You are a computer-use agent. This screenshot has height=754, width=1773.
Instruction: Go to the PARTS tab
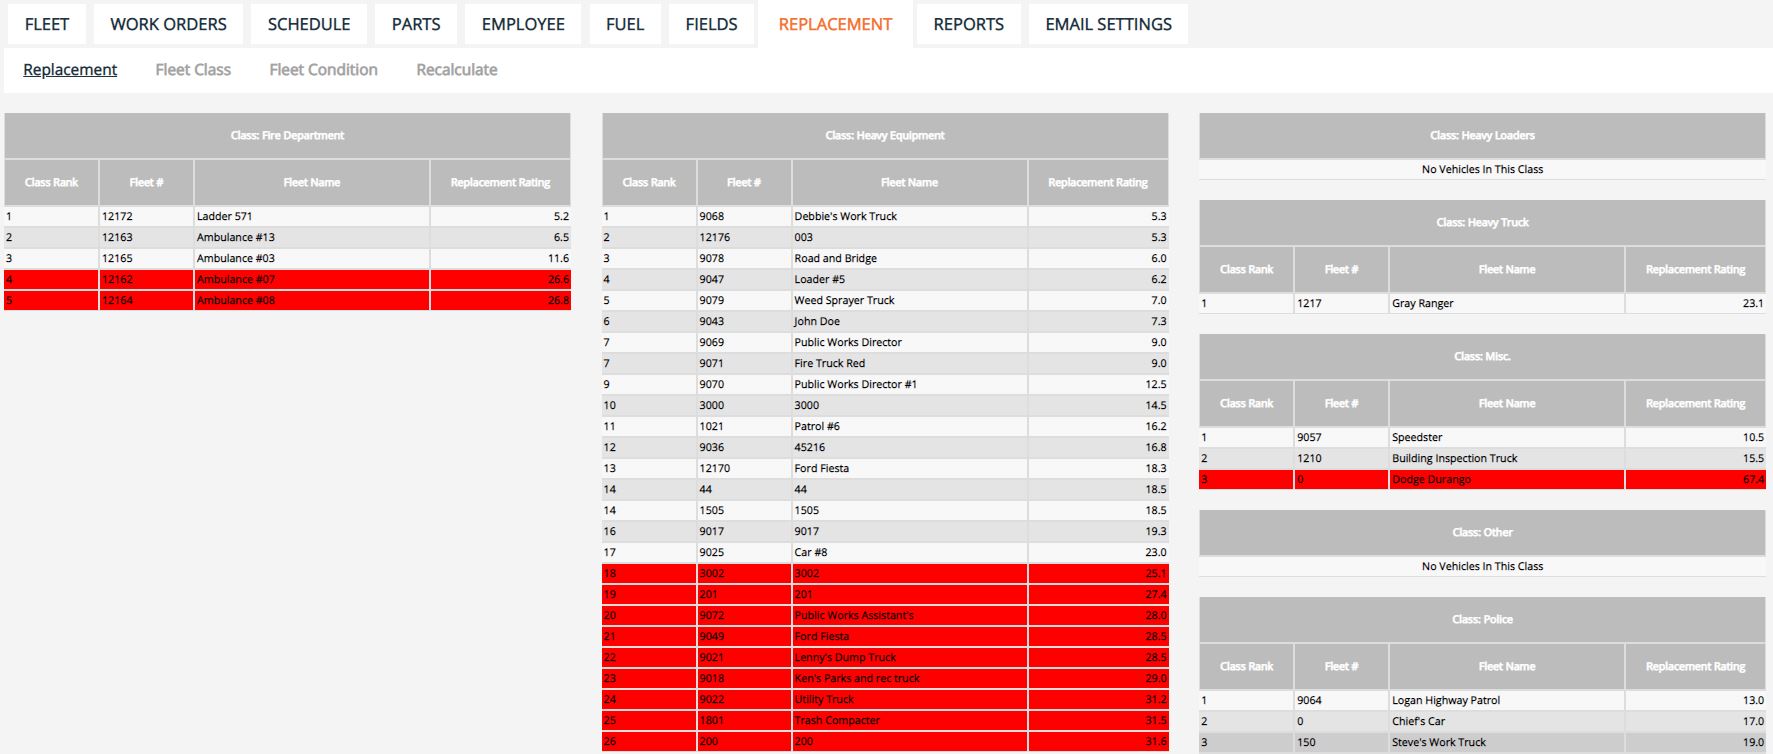coord(416,24)
